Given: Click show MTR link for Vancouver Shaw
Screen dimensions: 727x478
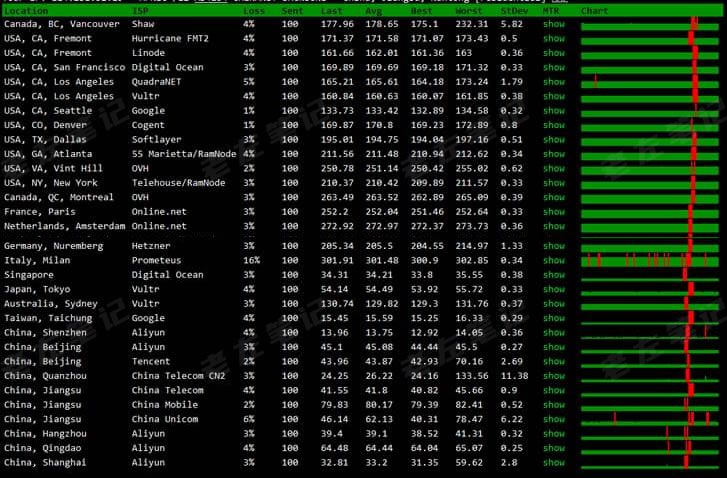Looking at the screenshot, I should pyautogui.click(x=553, y=23).
